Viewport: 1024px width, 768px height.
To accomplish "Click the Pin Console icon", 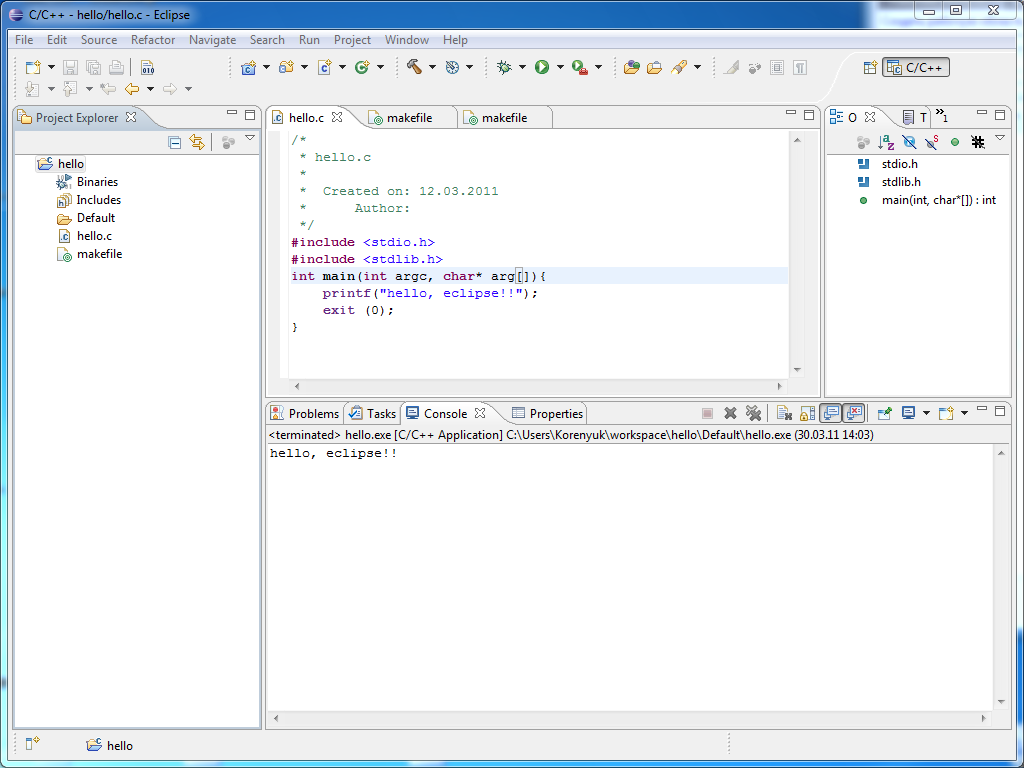I will [883, 413].
